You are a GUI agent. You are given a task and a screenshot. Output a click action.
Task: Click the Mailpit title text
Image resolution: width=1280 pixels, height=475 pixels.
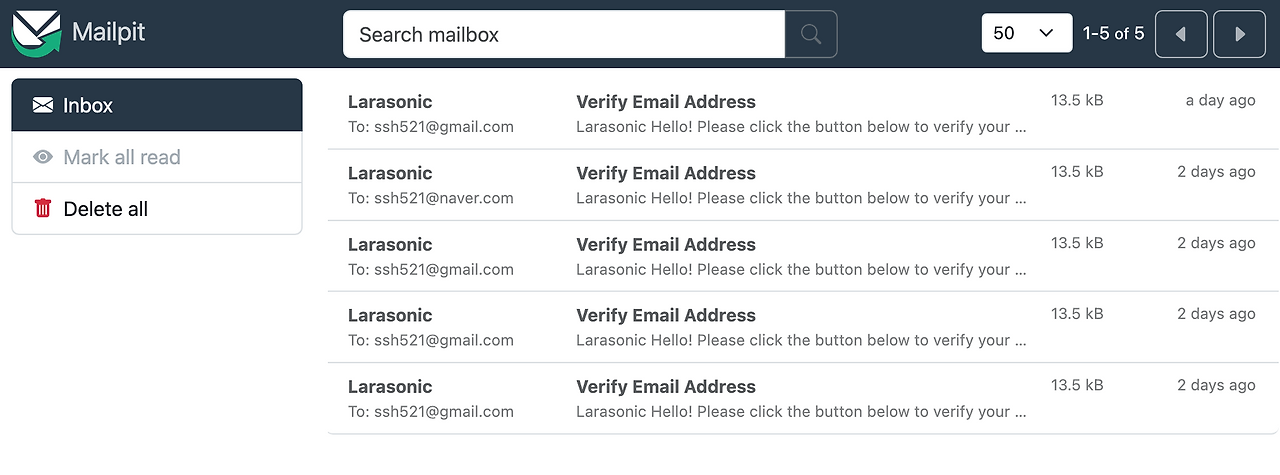(x=109, y=32)
